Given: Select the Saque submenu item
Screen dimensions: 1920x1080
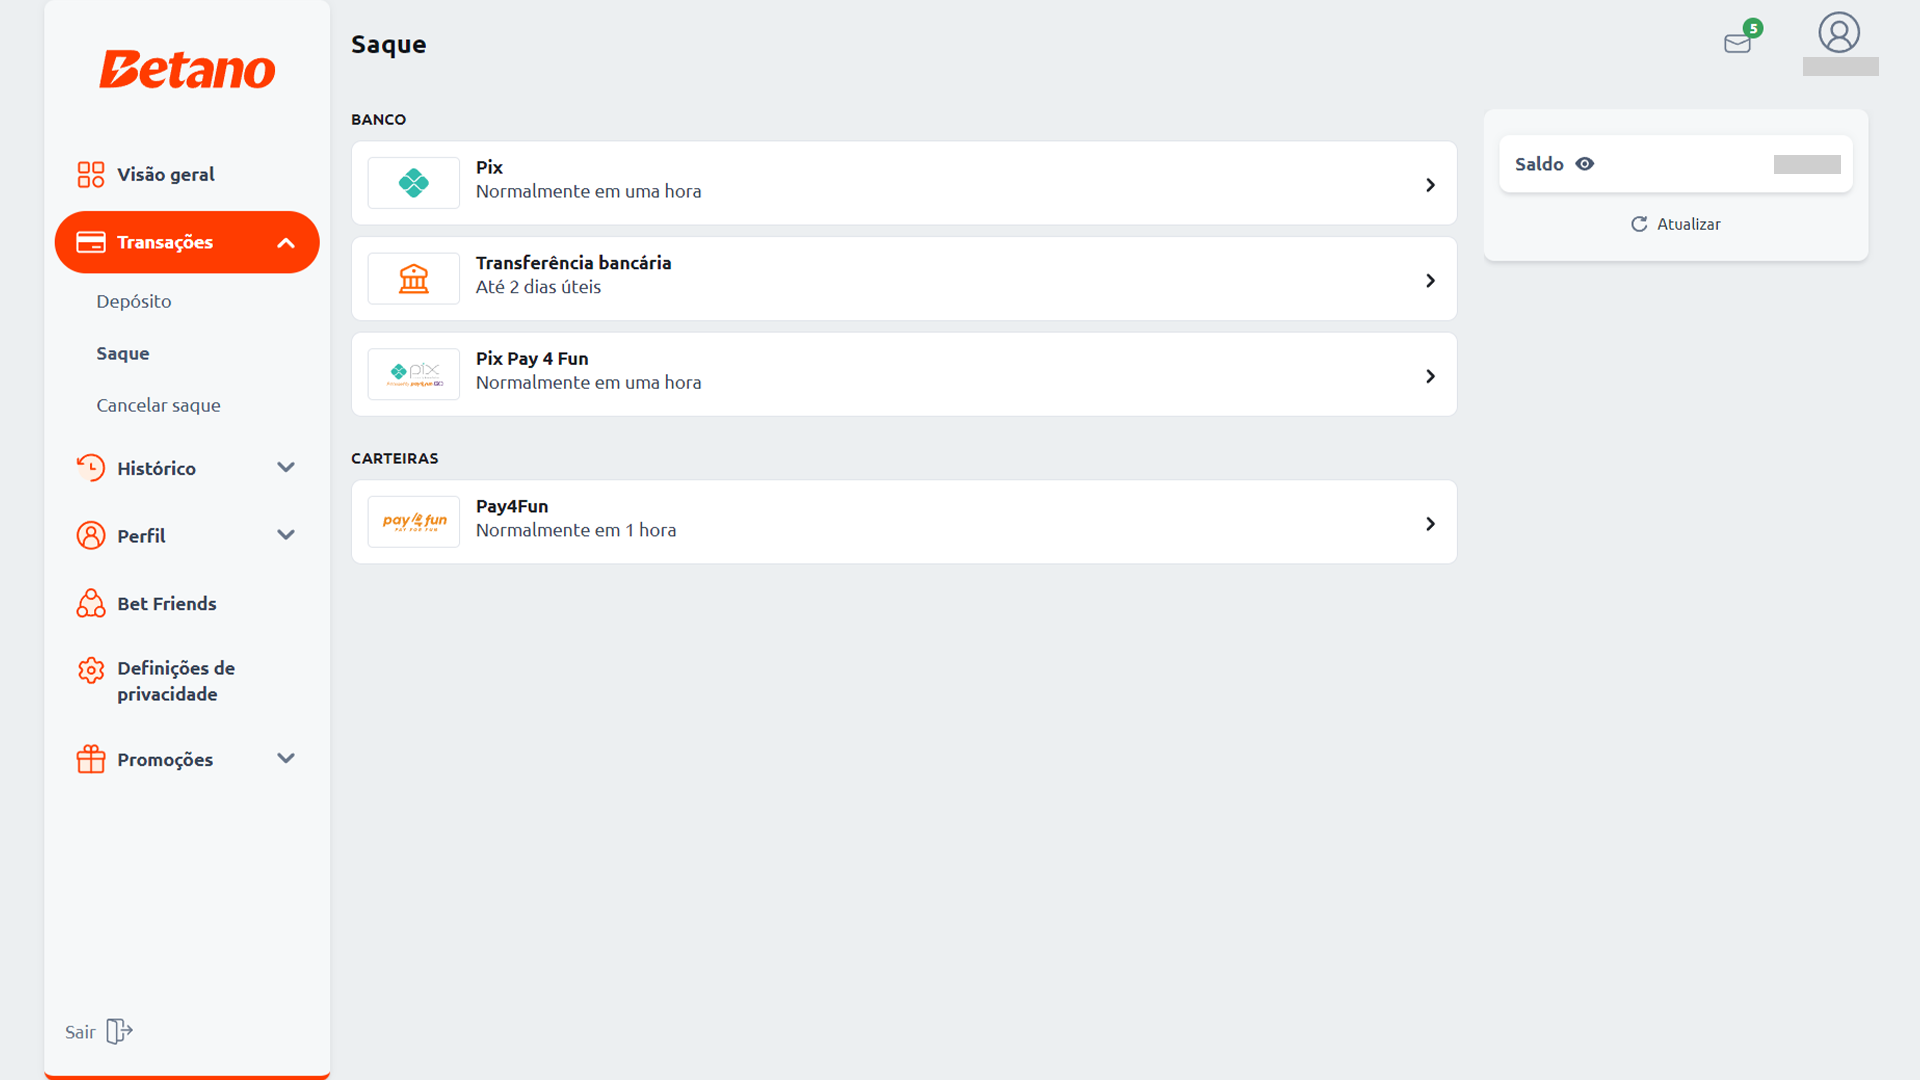Looking at the screenshot, I should pos(123,353).
